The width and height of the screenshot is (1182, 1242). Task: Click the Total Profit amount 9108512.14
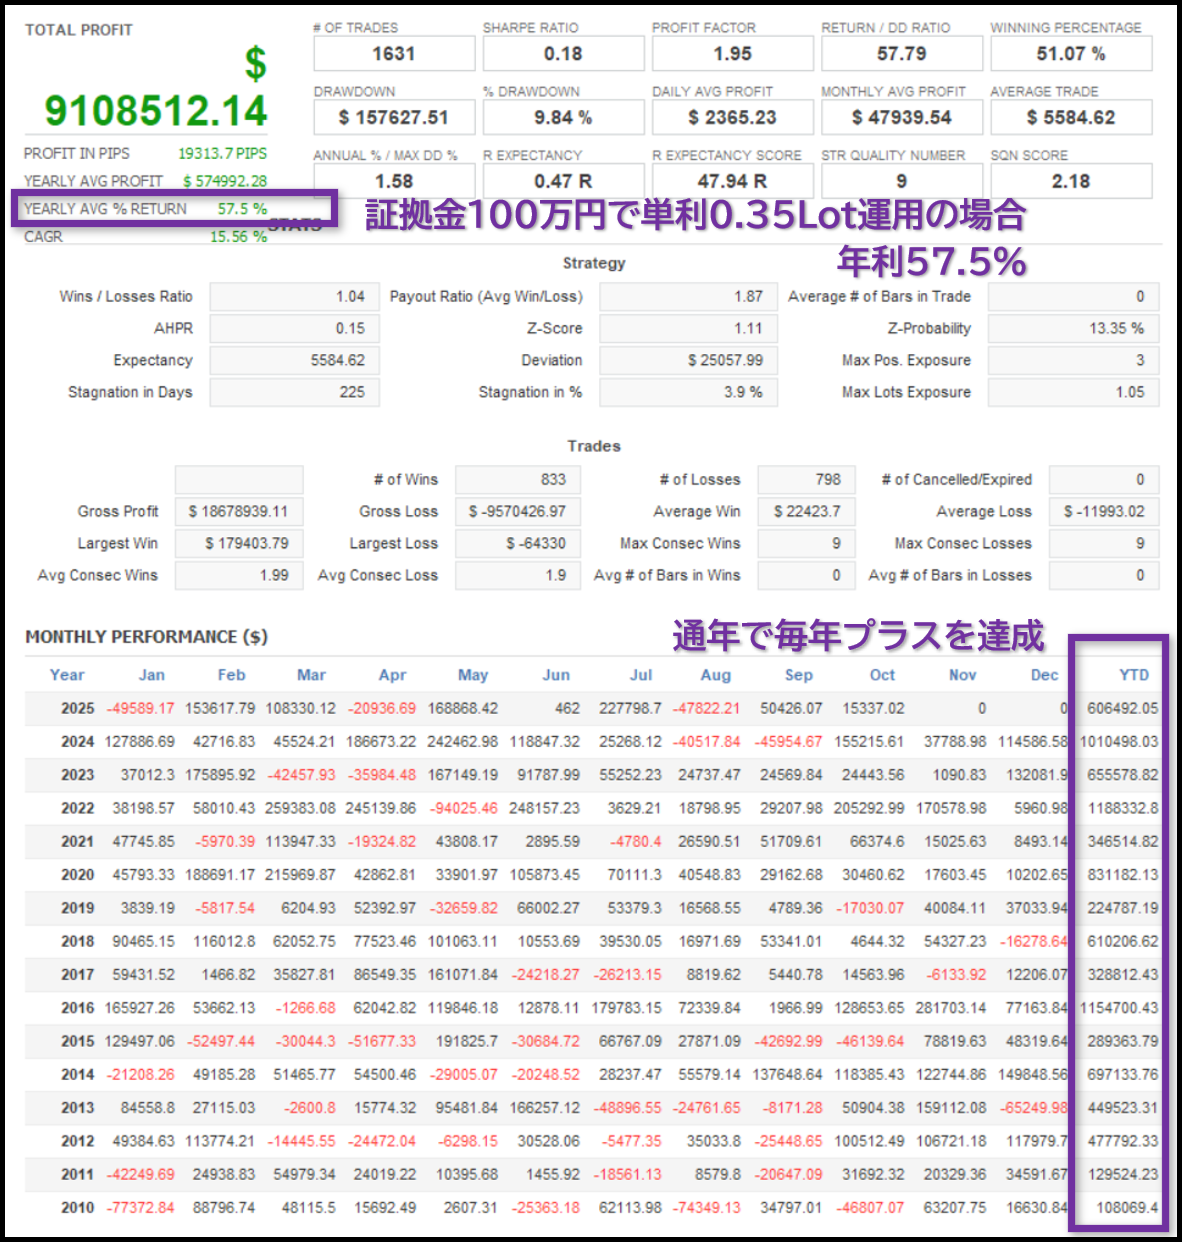156,111
